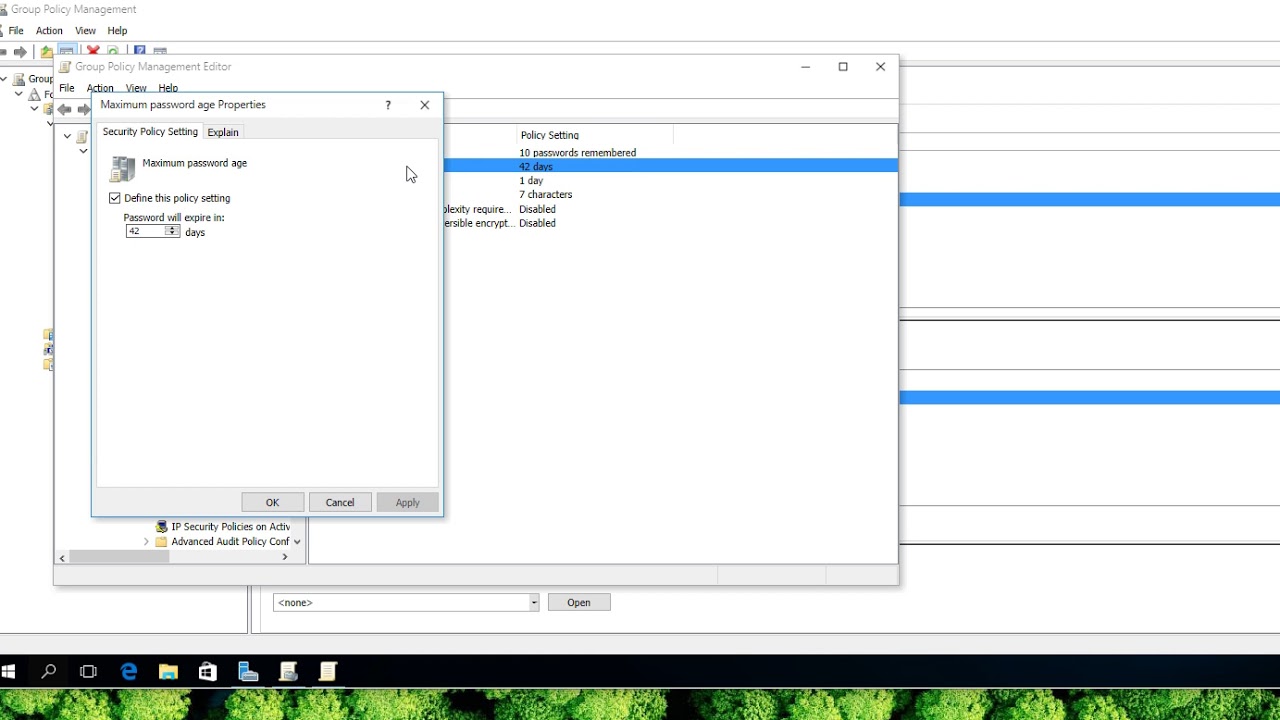The height and width of the screenshot is (720, 1280).
Task: Click the tree pane scroll down arrow
Action: (297, 542)
